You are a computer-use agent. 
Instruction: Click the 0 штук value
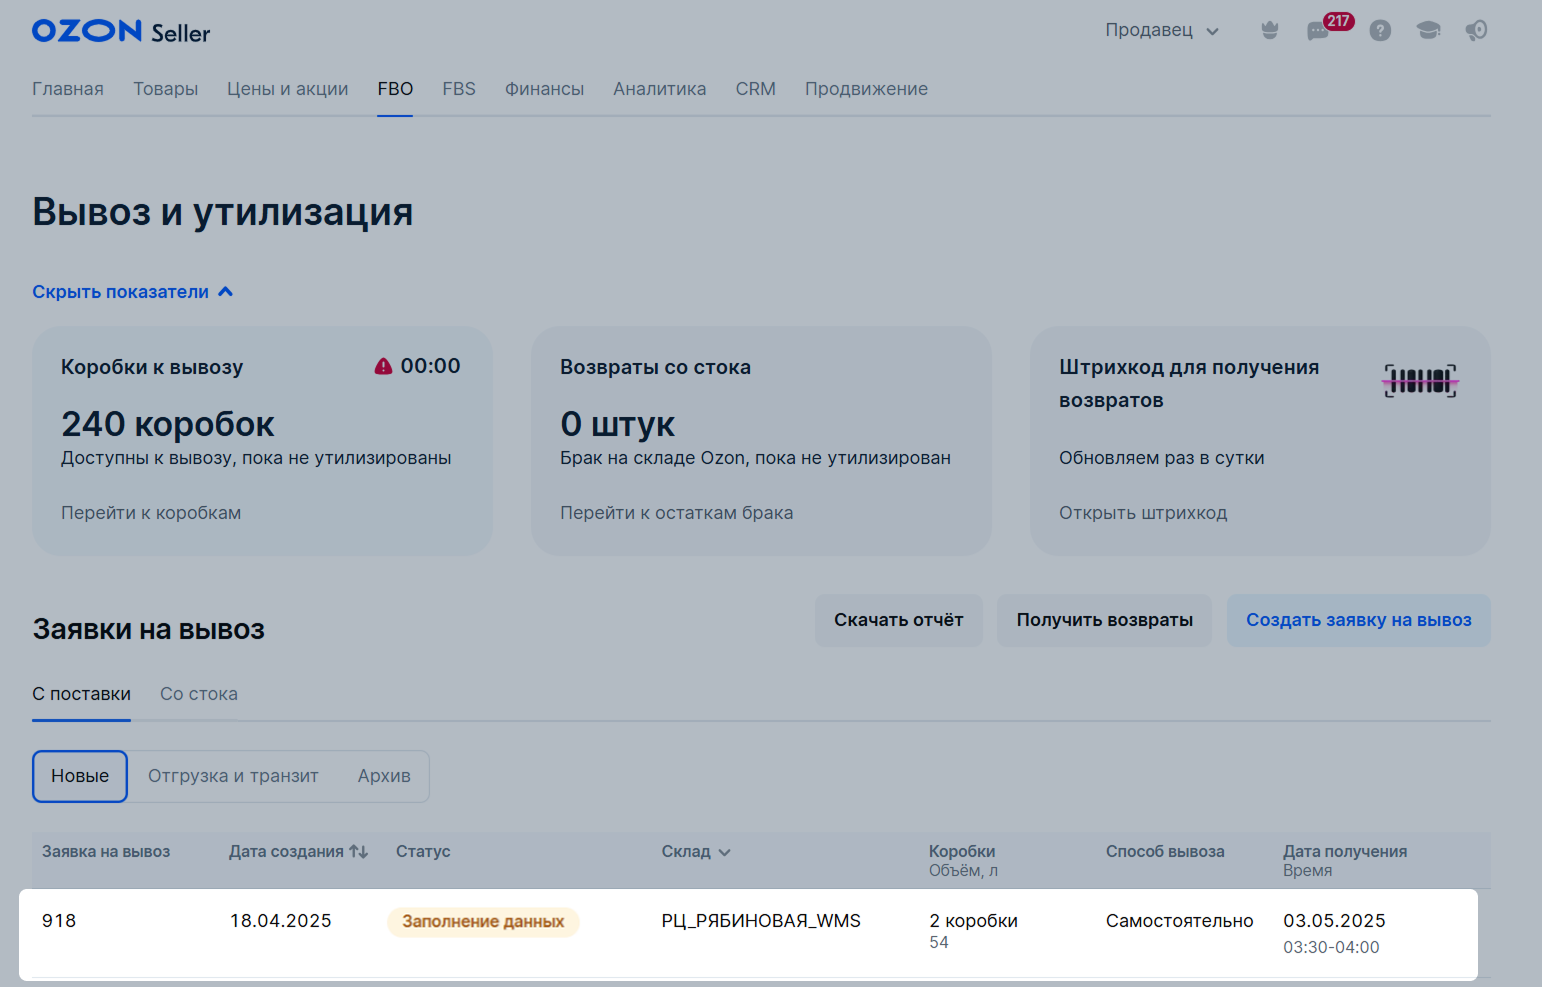click(x=618, y=424)
